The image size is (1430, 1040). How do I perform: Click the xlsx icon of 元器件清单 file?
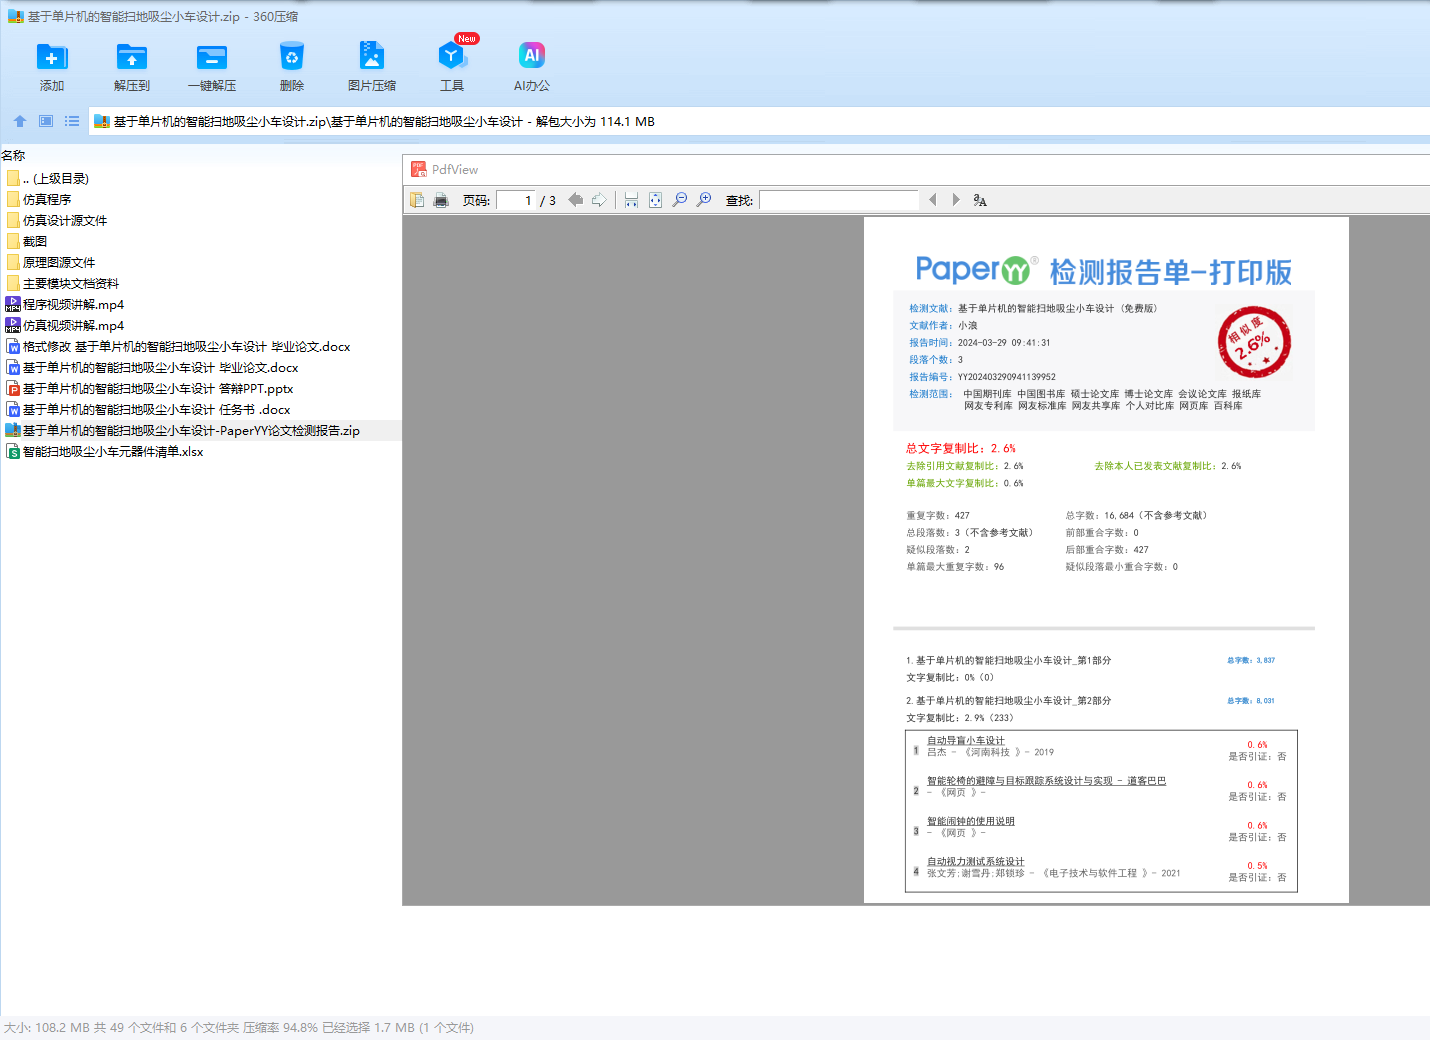pyautogui.click(x=13, y=451)
